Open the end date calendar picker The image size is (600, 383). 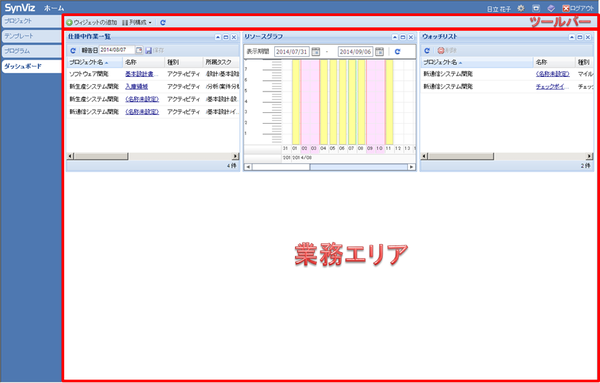tap(379, 52)
